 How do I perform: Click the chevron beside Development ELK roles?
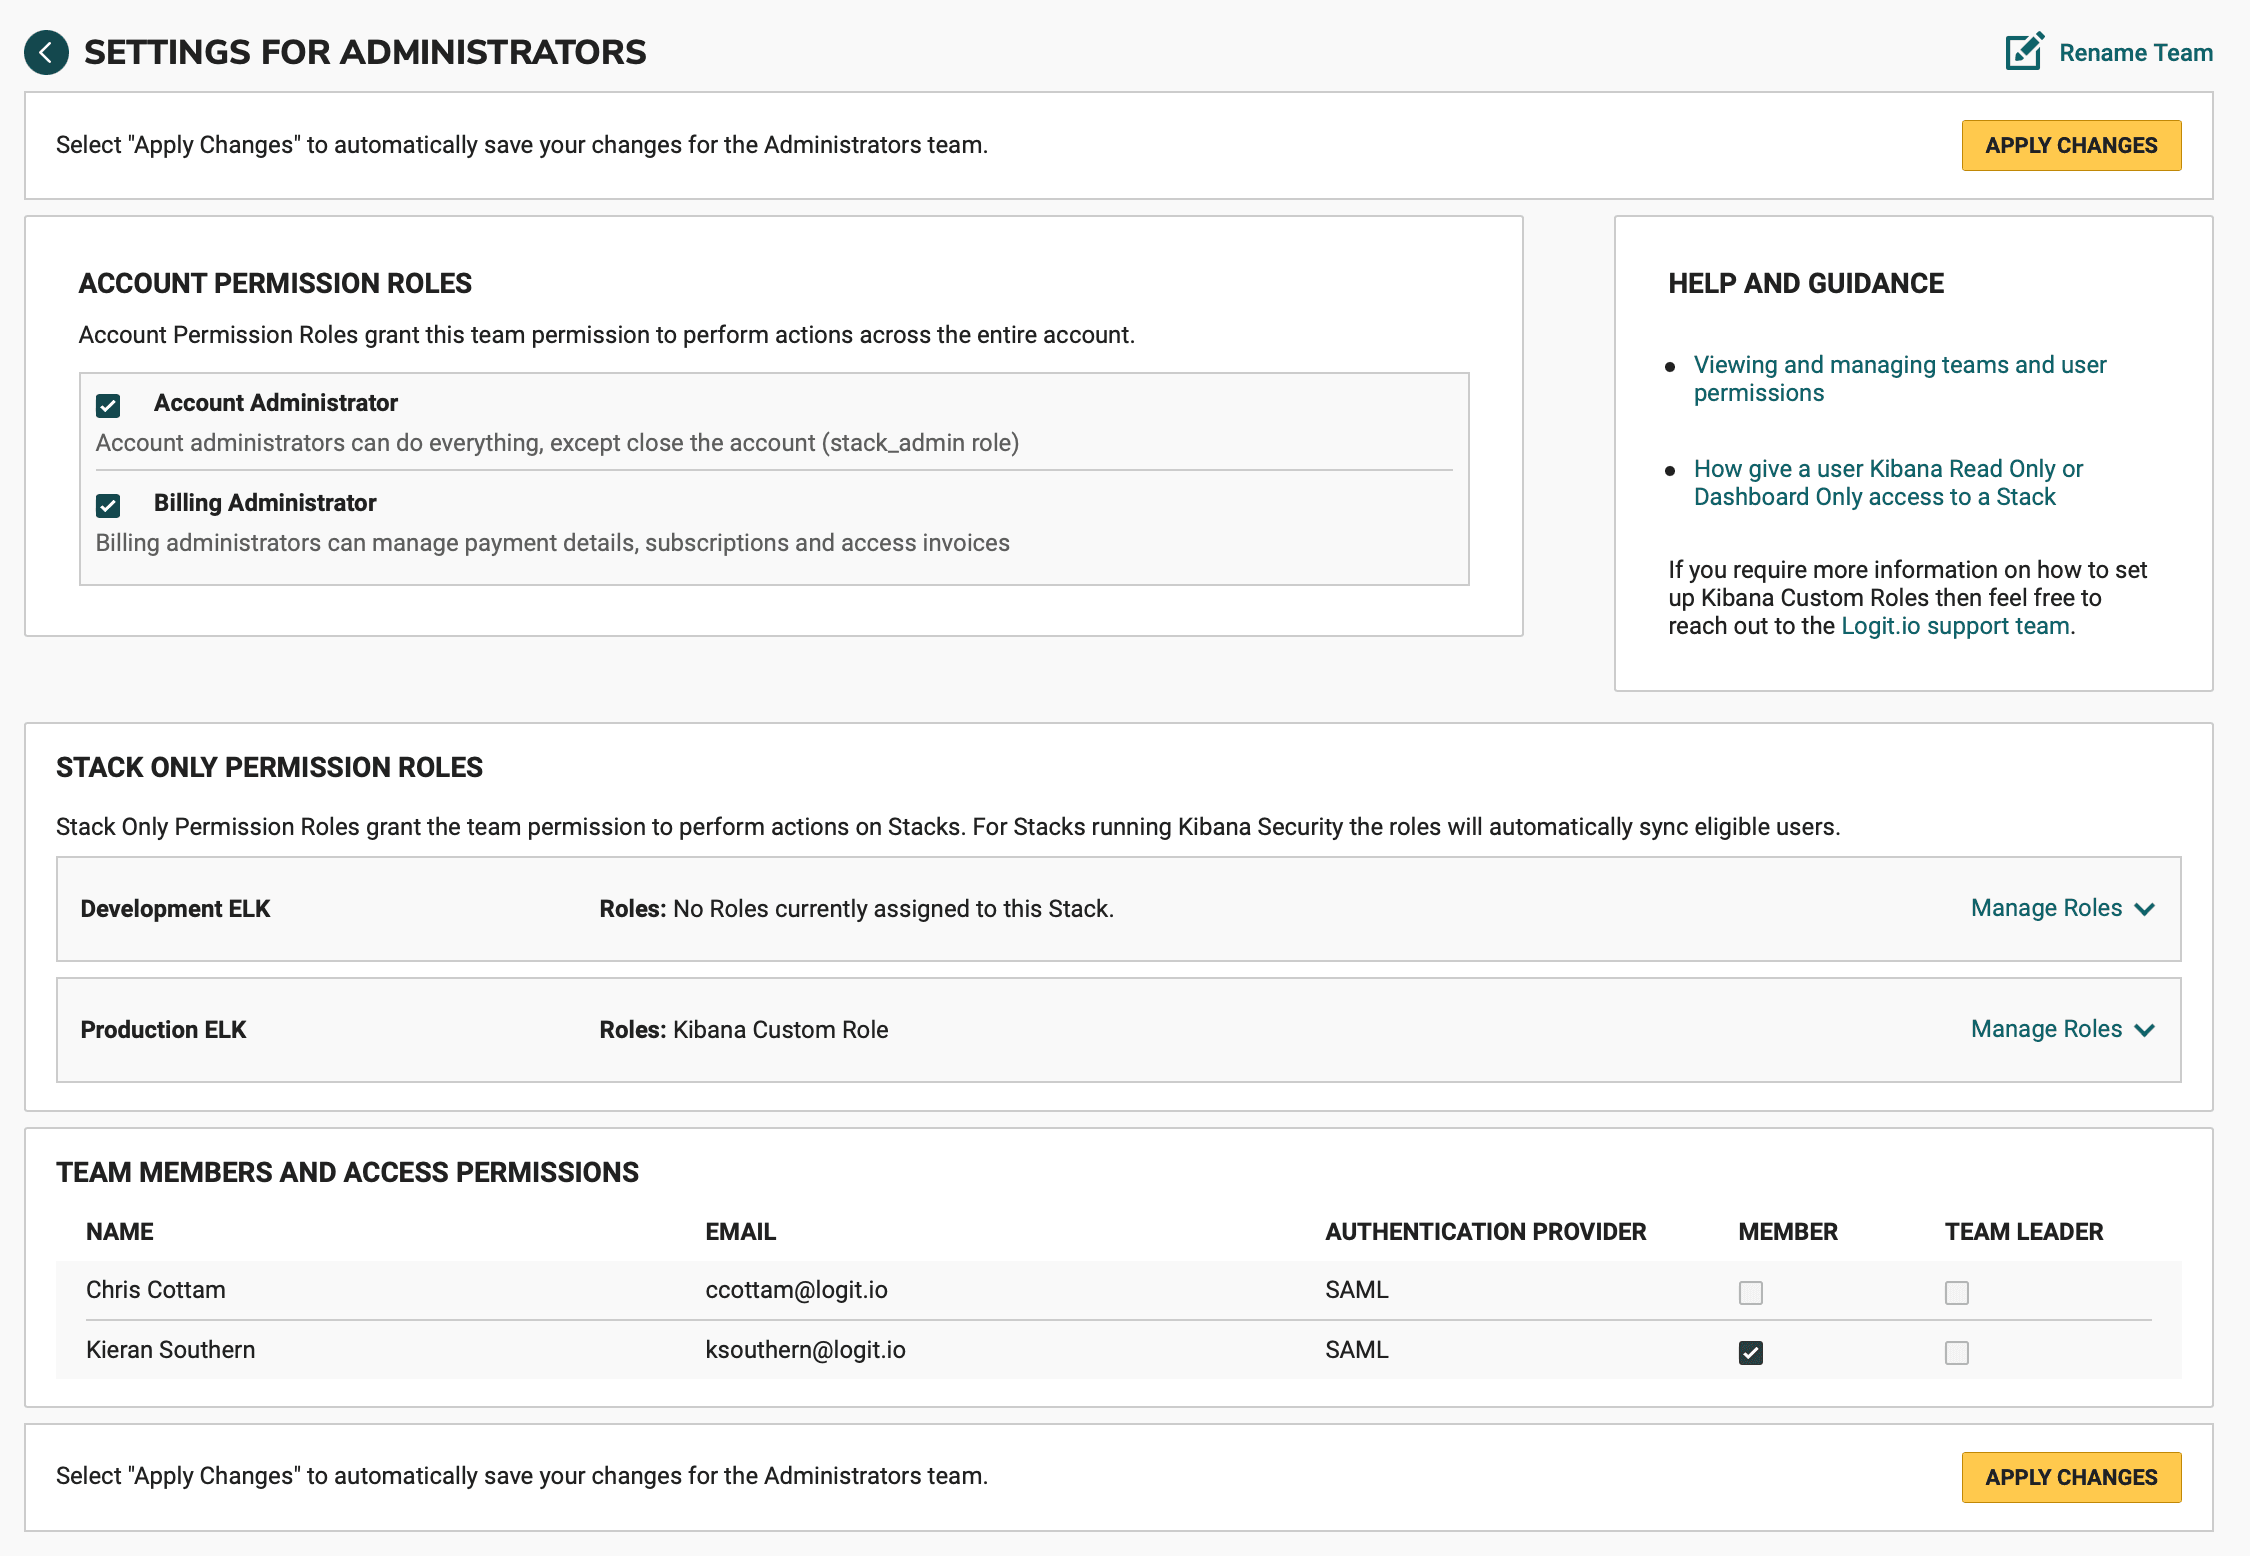click(2144, 909)
